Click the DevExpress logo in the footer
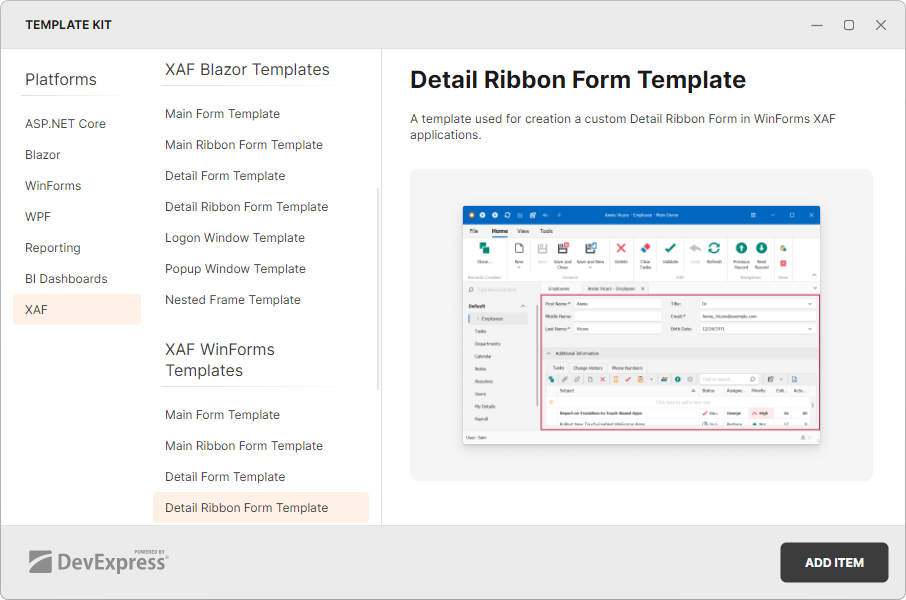Image resolution: width=906 pixels, height=600 pixels. 99,562
